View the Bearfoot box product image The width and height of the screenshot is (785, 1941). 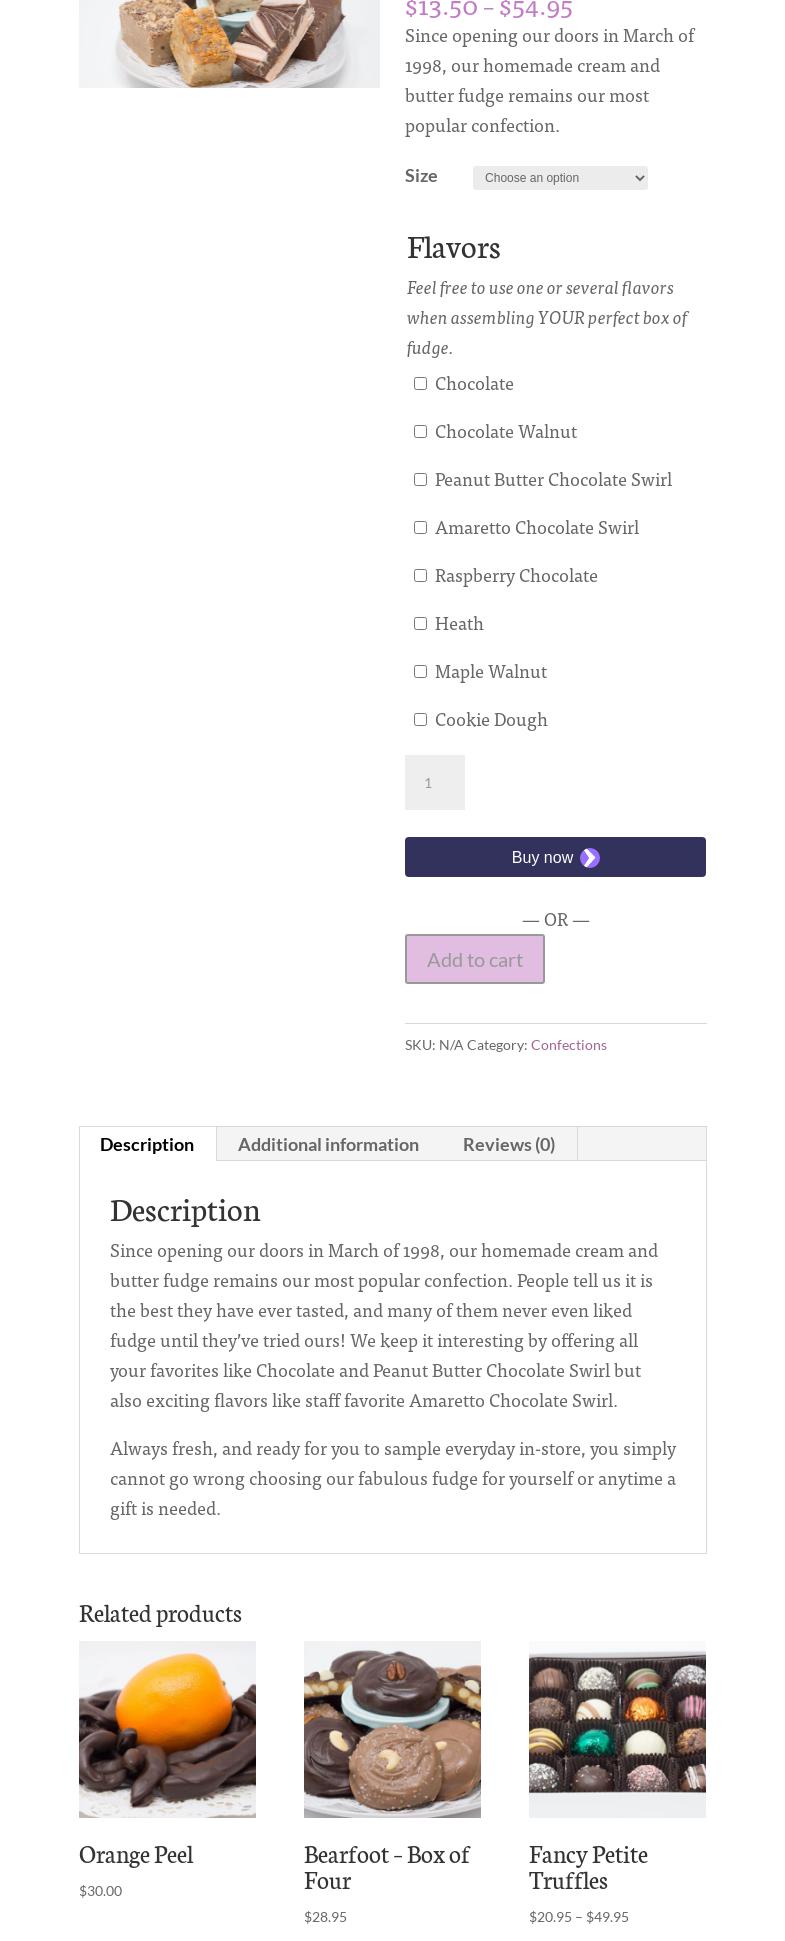(392, 1729)
